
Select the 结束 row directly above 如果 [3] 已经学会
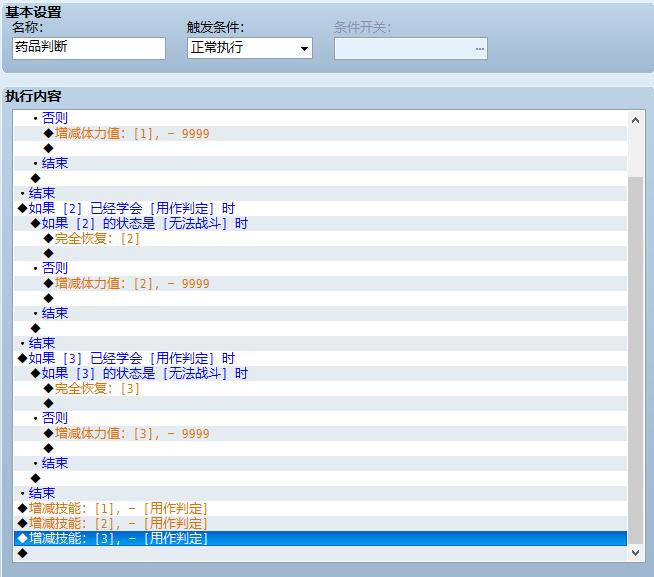coord(320,343)
